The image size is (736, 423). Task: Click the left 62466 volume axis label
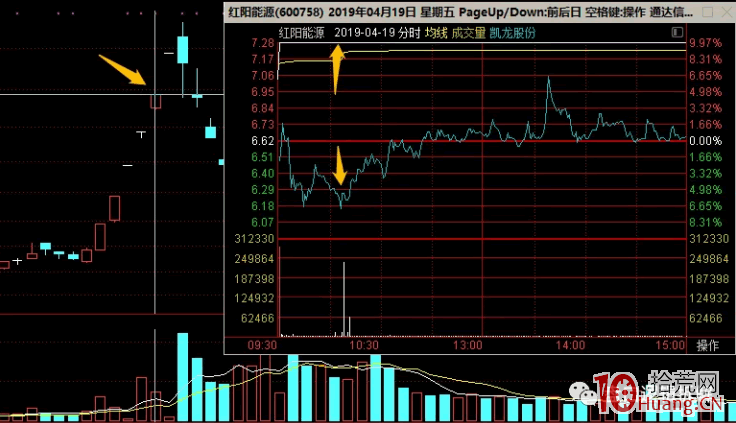click(x=258, y=318)
